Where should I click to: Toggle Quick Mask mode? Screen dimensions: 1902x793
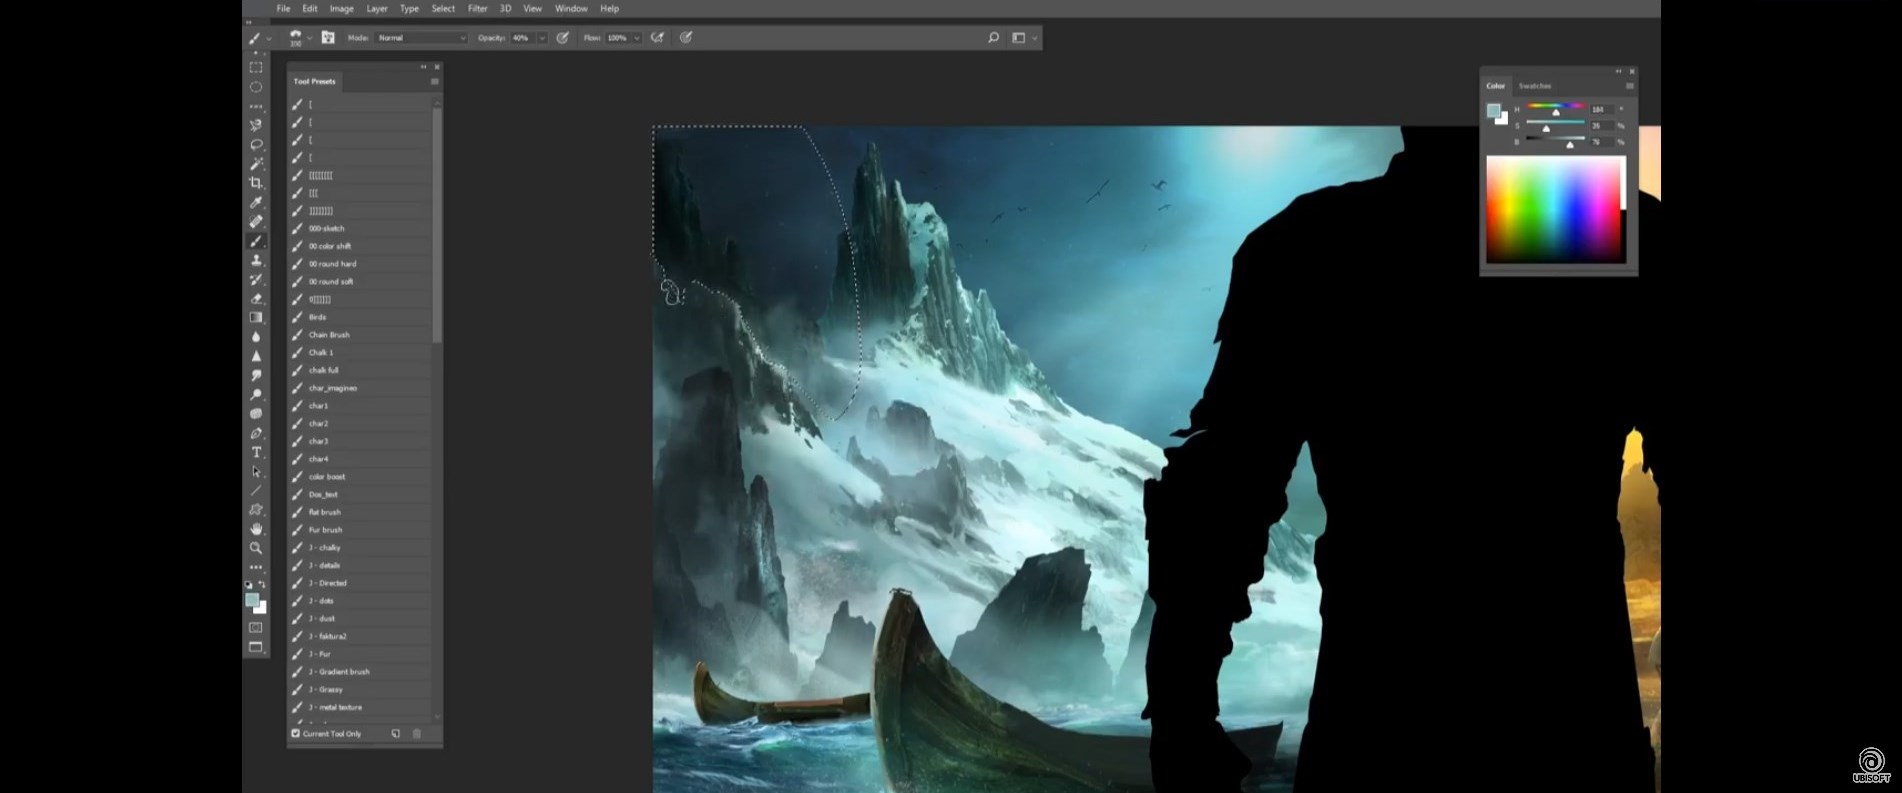point(256,628)
